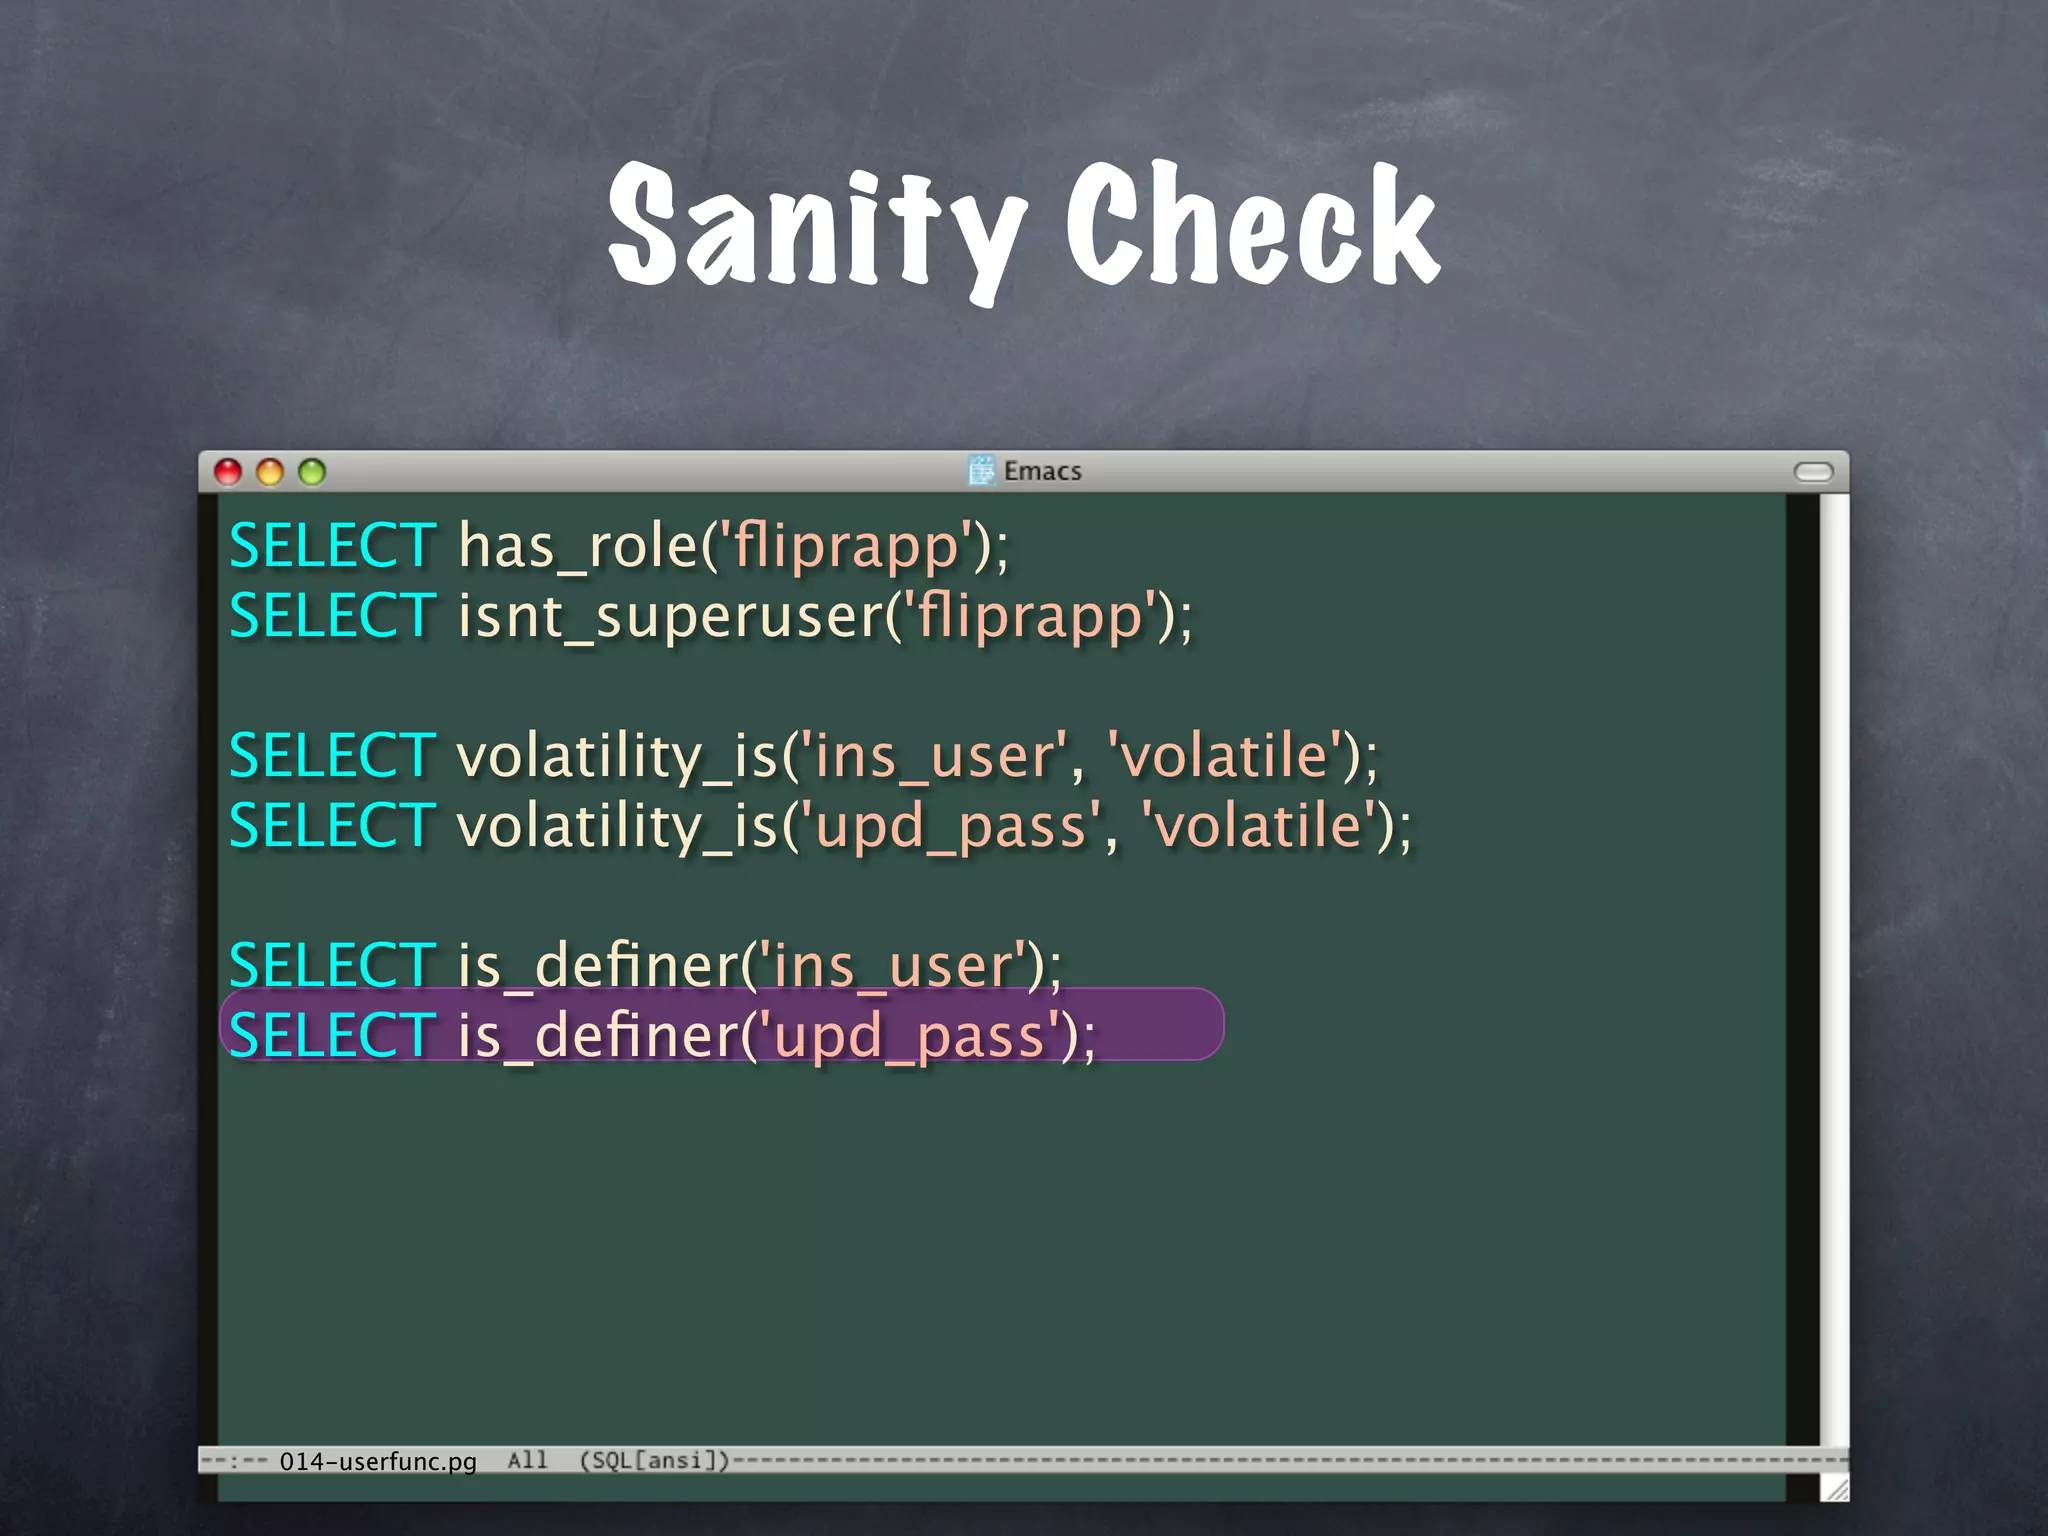Click the Emacs title text

coord(1042,471)
